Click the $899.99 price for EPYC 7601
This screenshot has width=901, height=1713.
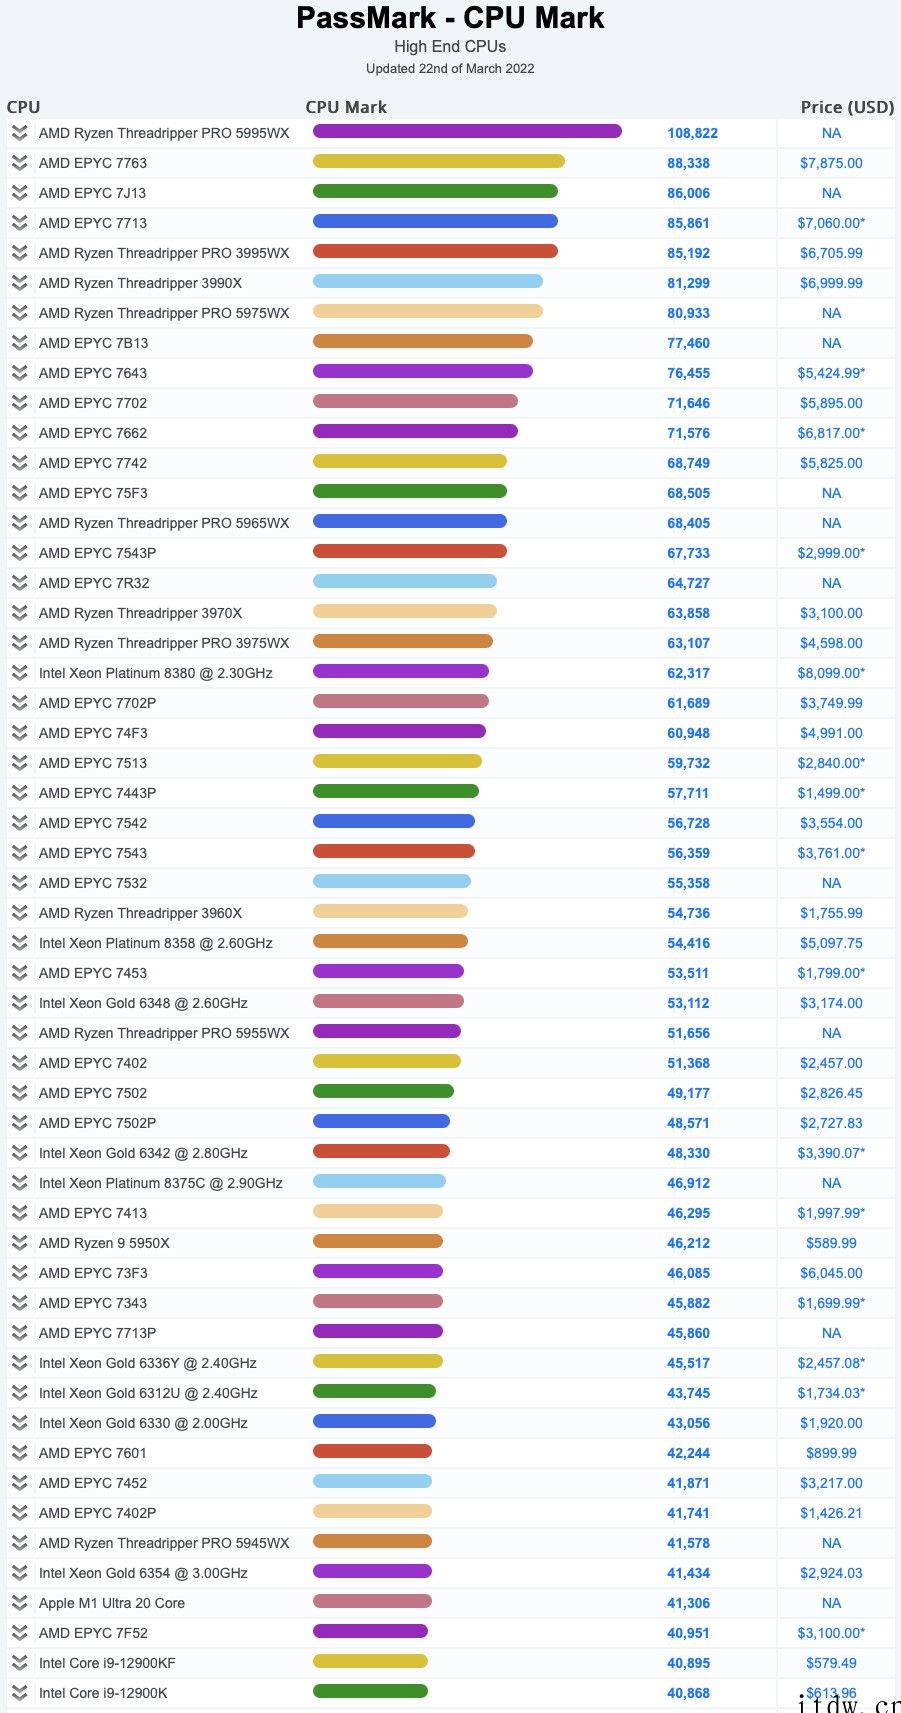tap(831, 1453)
